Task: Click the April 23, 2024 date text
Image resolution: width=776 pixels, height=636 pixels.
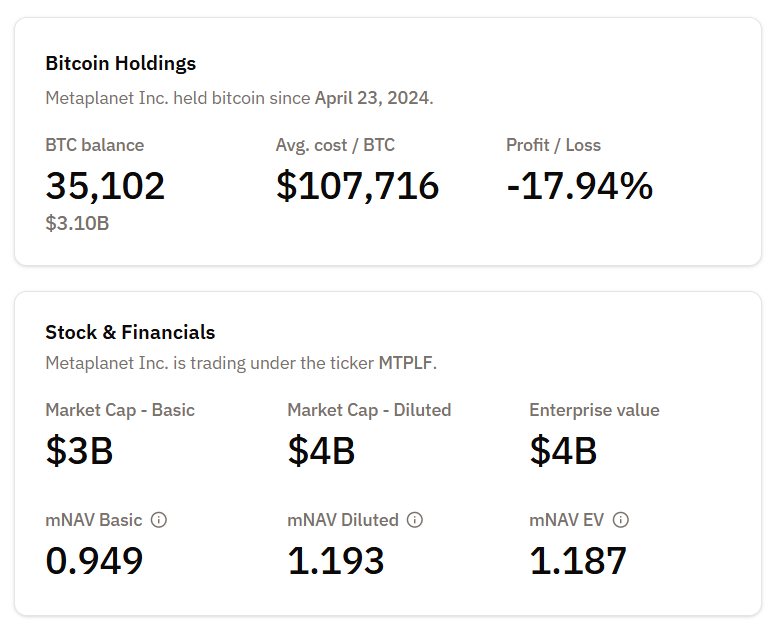Action: [372, 98]
